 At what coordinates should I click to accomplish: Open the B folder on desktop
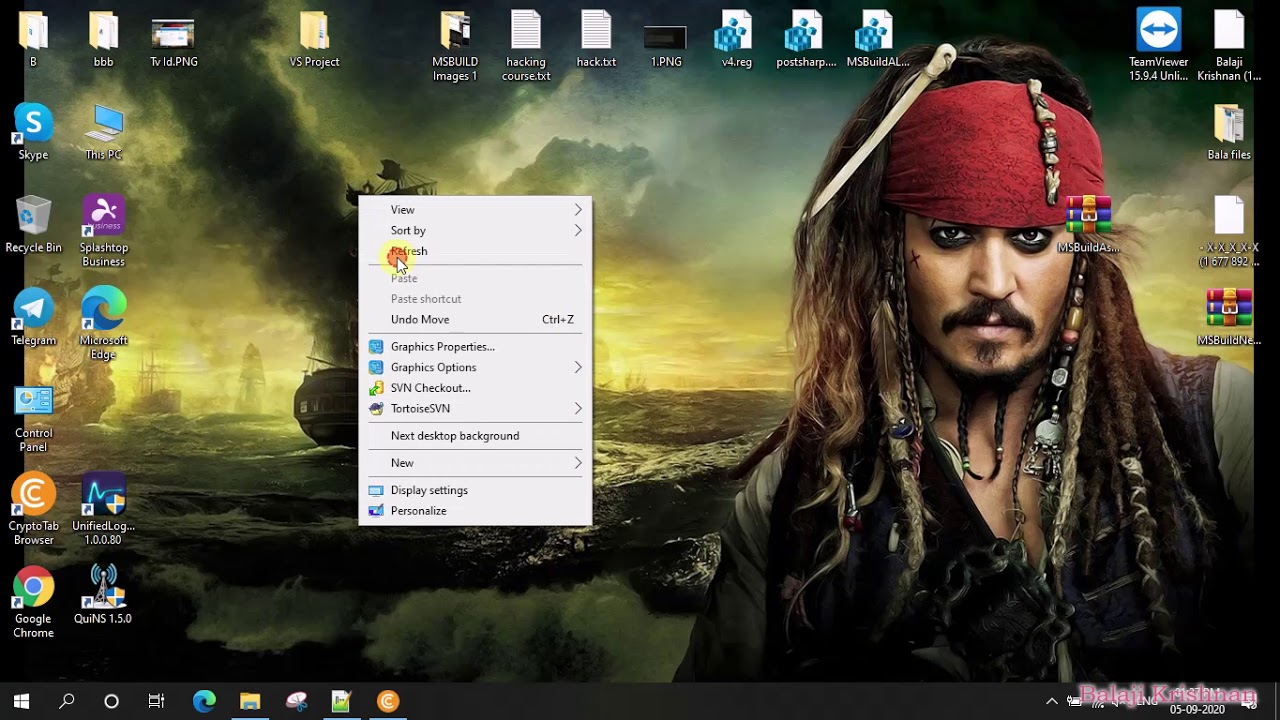point(33,32)
